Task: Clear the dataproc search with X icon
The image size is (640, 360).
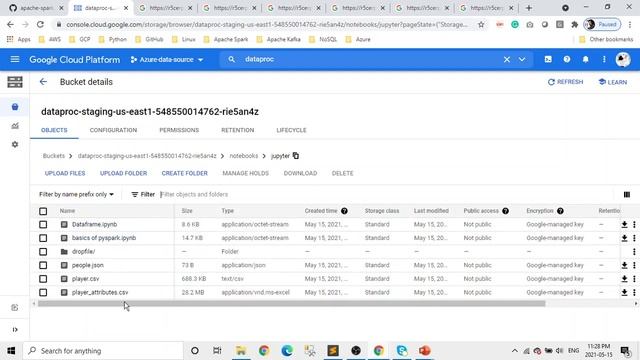Action: click(x=507, y=60)
